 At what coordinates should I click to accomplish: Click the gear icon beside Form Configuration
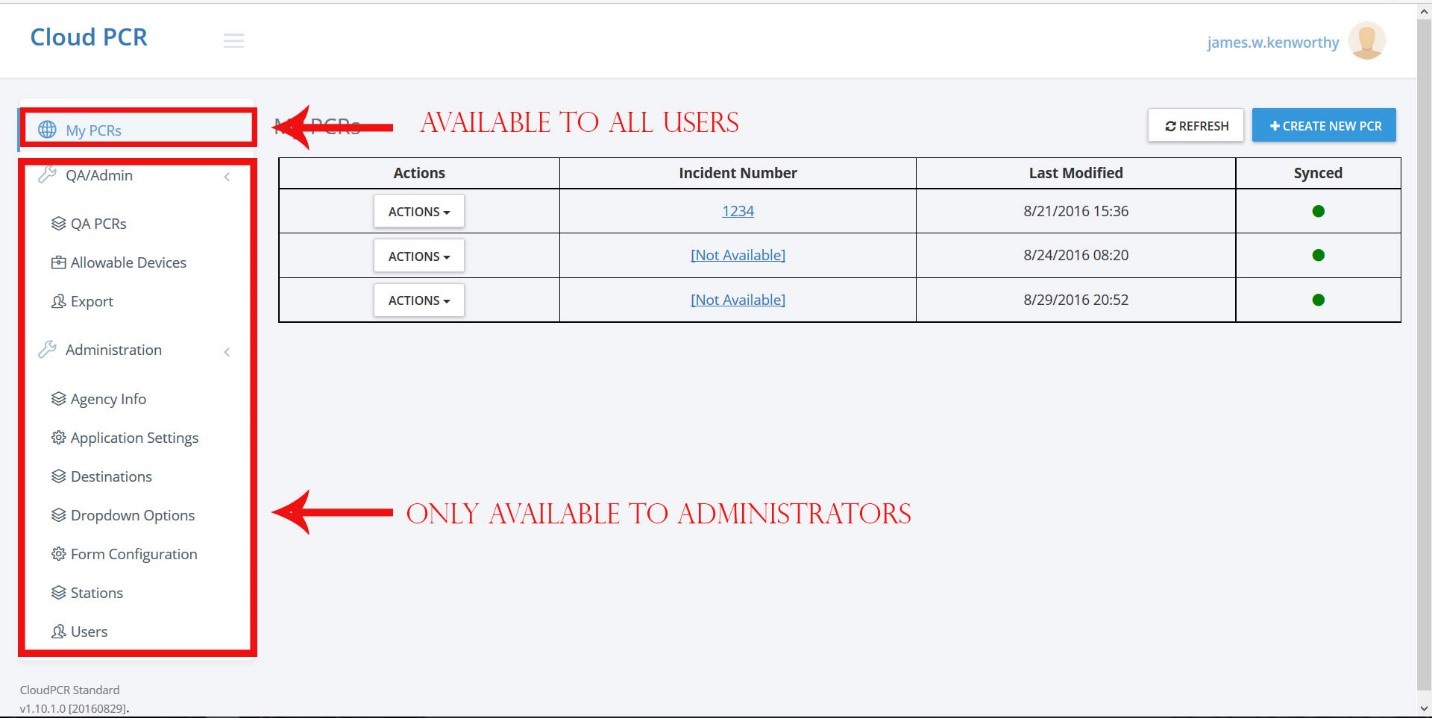click(x=58, y=554)
